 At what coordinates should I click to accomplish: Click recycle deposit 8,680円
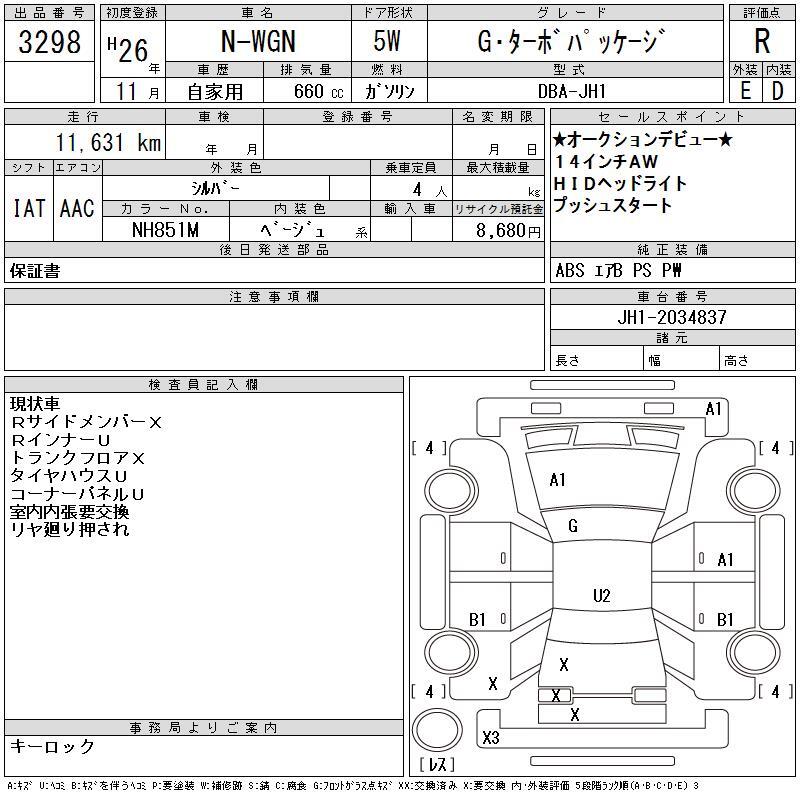coord(508,231)
